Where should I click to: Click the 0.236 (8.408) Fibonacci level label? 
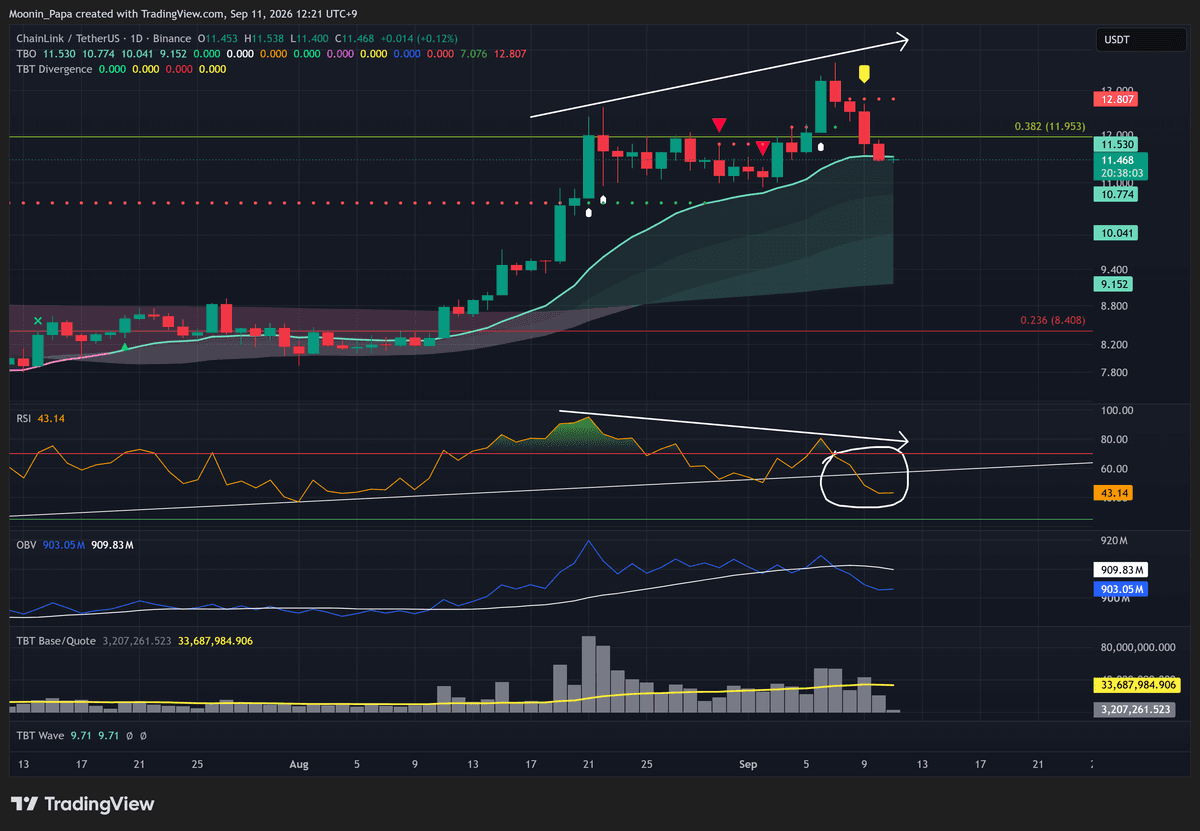1054,320
